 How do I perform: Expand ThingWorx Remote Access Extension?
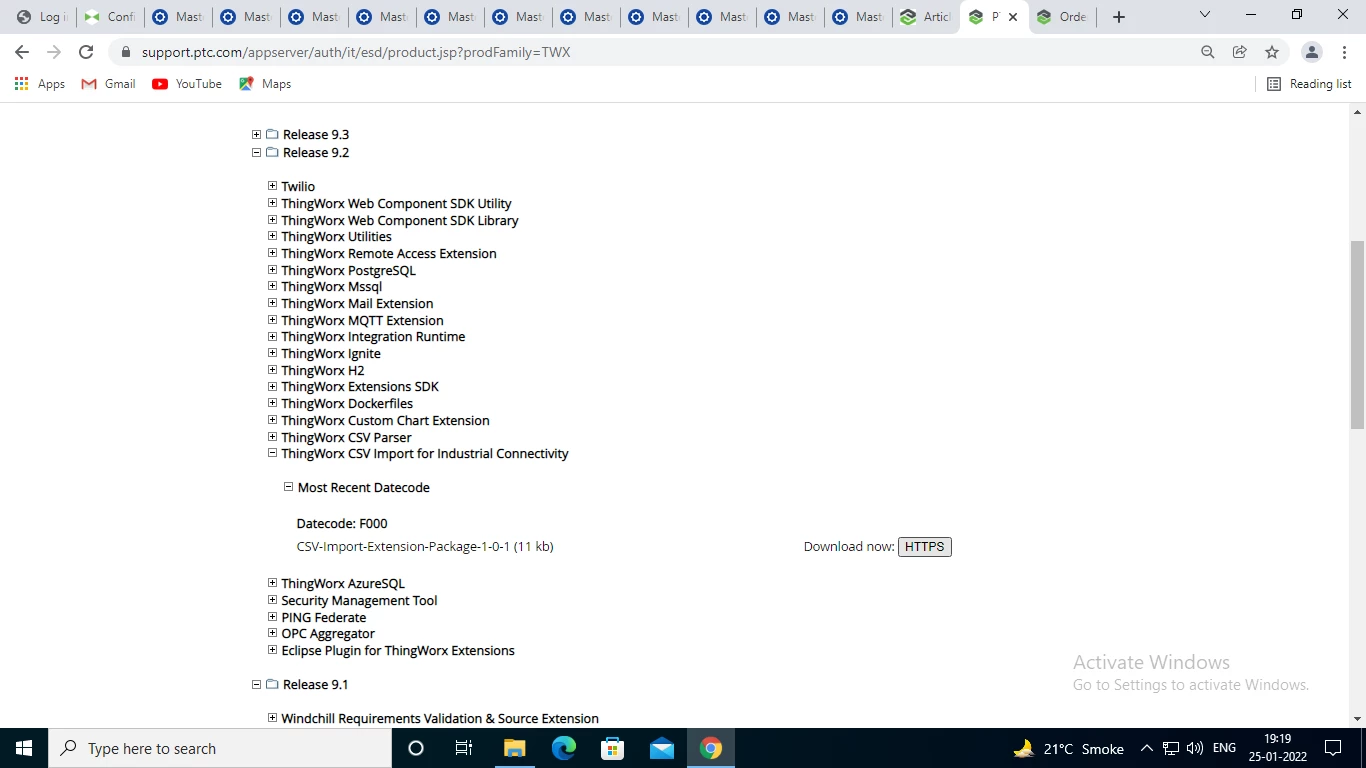coord(272,253)
